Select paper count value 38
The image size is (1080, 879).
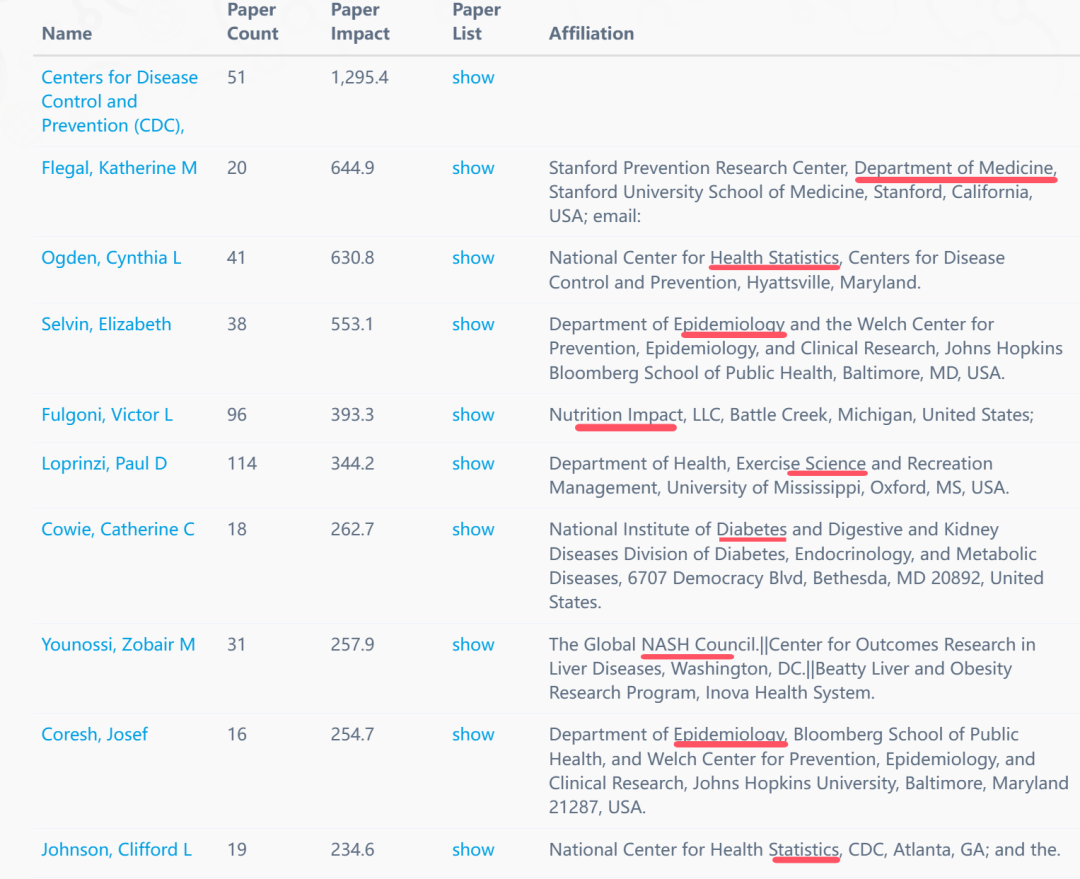tap(237, 324)
